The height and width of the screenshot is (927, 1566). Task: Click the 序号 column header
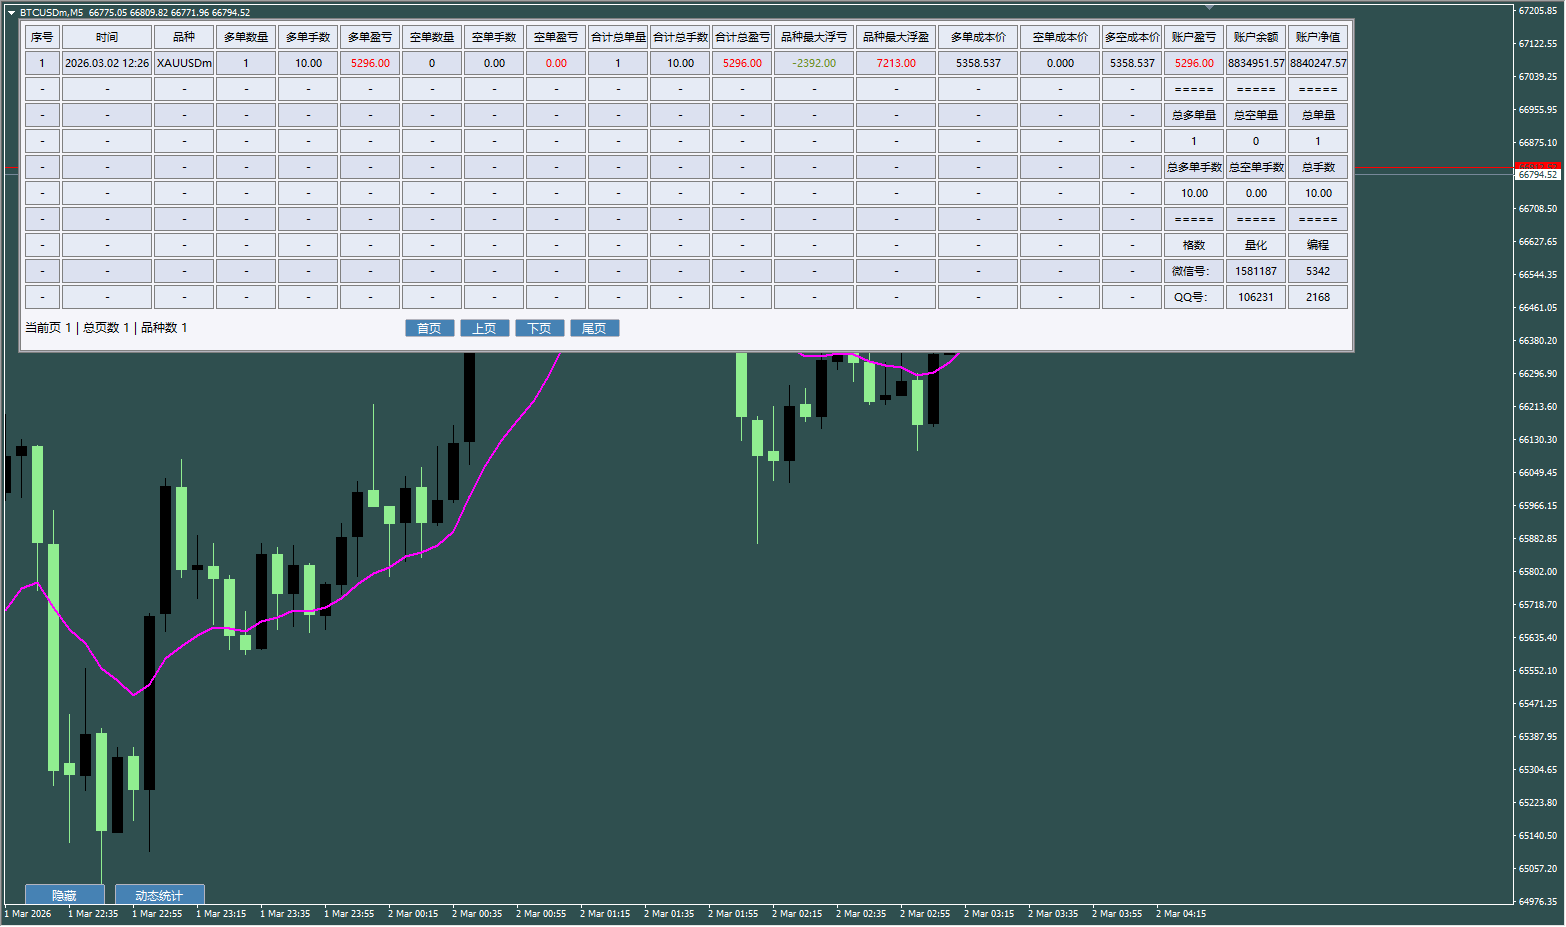click(42, 36)
